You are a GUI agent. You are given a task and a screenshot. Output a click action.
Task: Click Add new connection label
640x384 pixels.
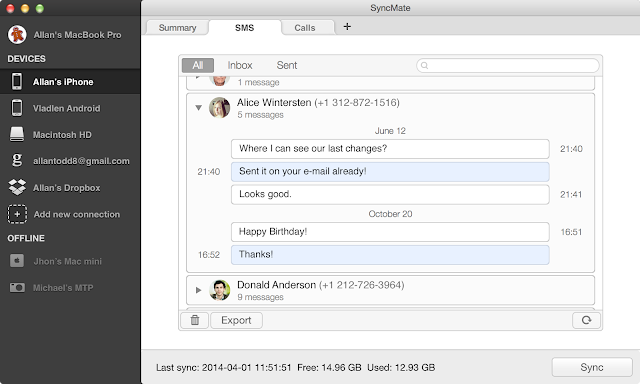77,214
